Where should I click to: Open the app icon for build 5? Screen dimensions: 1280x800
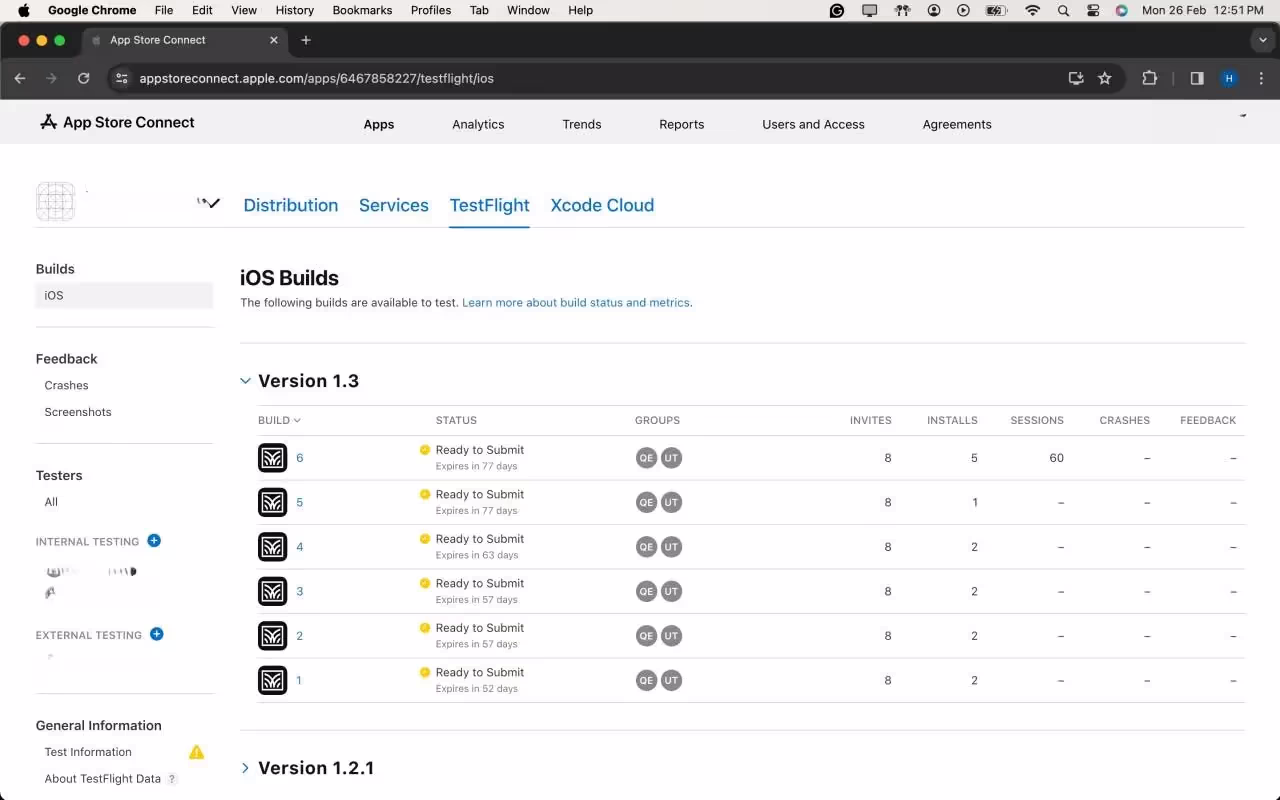[x=272, y=502]
